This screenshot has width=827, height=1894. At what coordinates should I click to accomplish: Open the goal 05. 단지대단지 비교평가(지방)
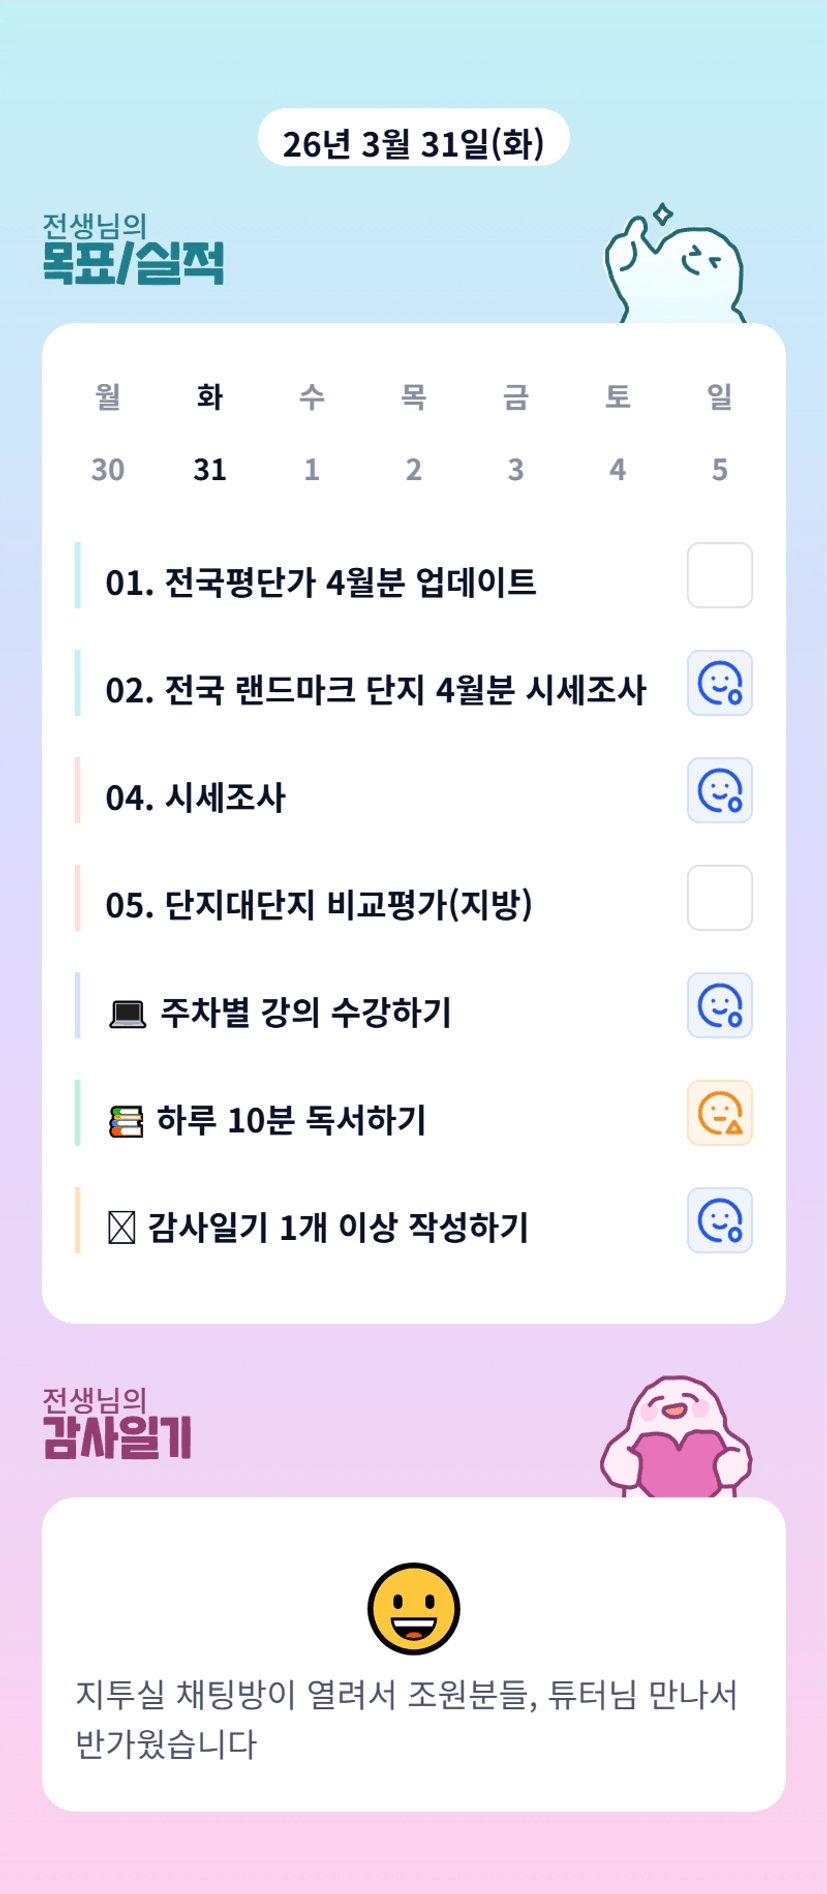[319, 905]
